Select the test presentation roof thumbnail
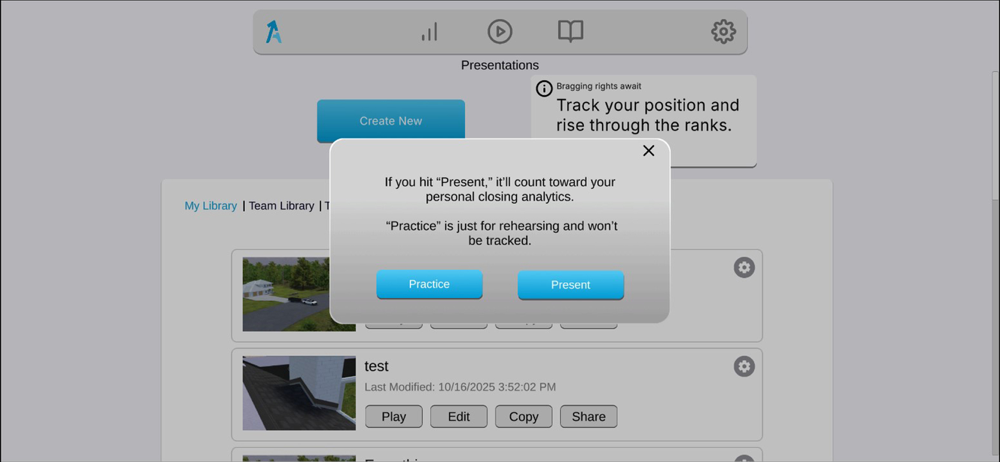Image resolution: width=1000 pixels, height=462 pixels. coord(299,393)
